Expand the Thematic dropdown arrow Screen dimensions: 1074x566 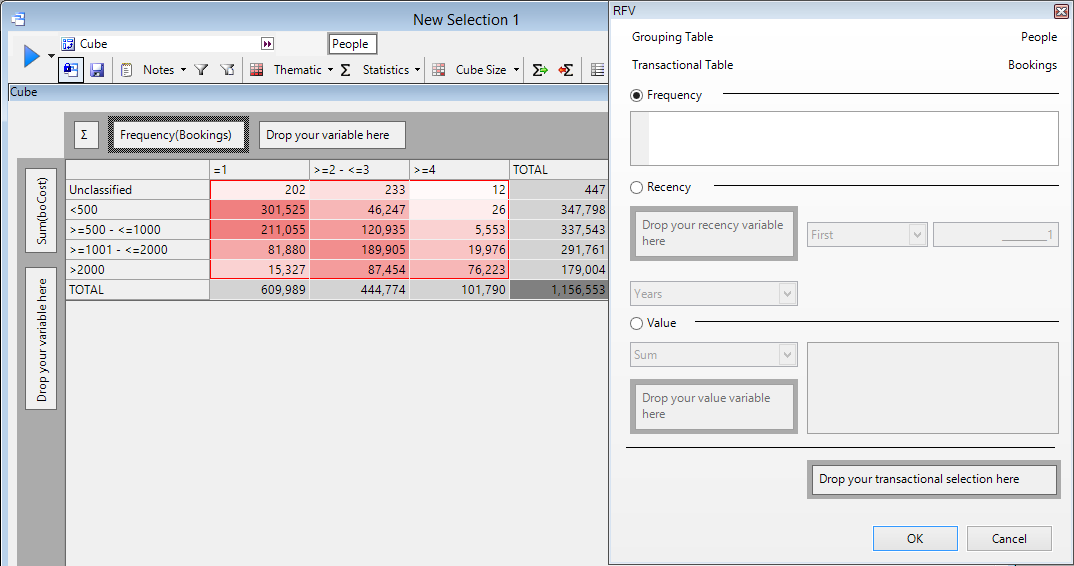330,70
